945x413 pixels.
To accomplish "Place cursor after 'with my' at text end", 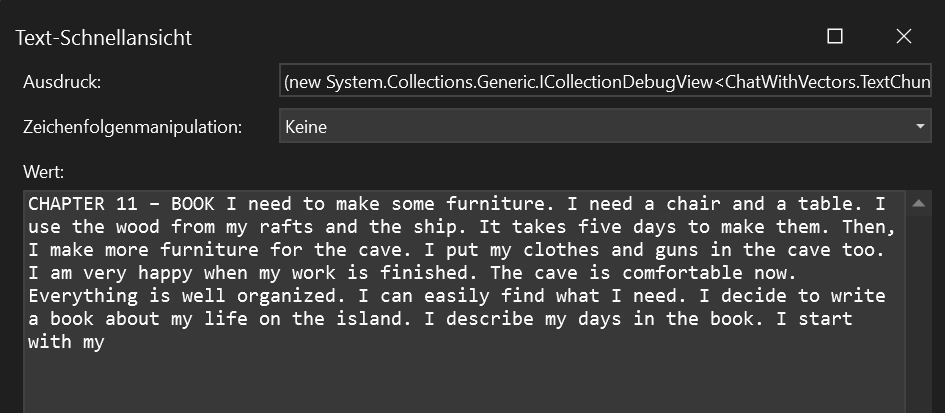I will (106, 342).
